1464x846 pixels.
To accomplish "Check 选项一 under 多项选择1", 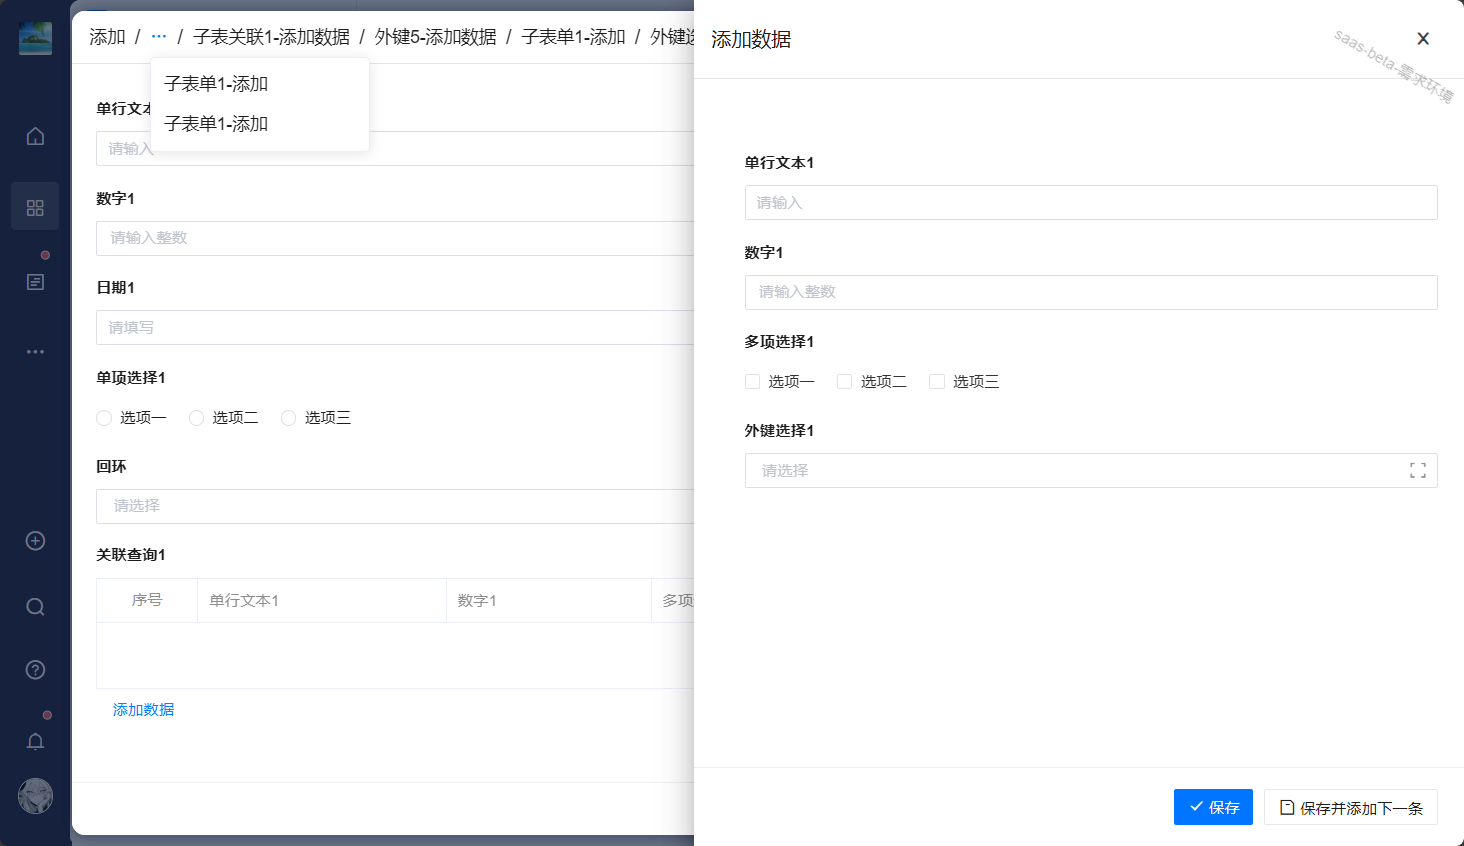I will point(753,382).
